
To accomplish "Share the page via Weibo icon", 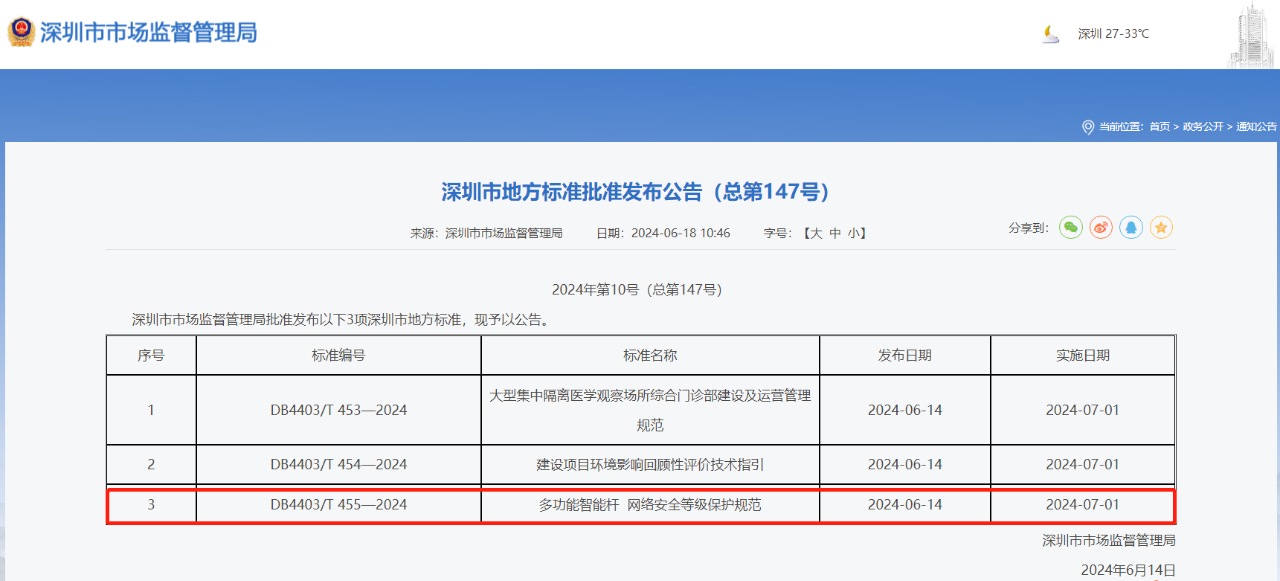I will click(x=1101, y=228).
